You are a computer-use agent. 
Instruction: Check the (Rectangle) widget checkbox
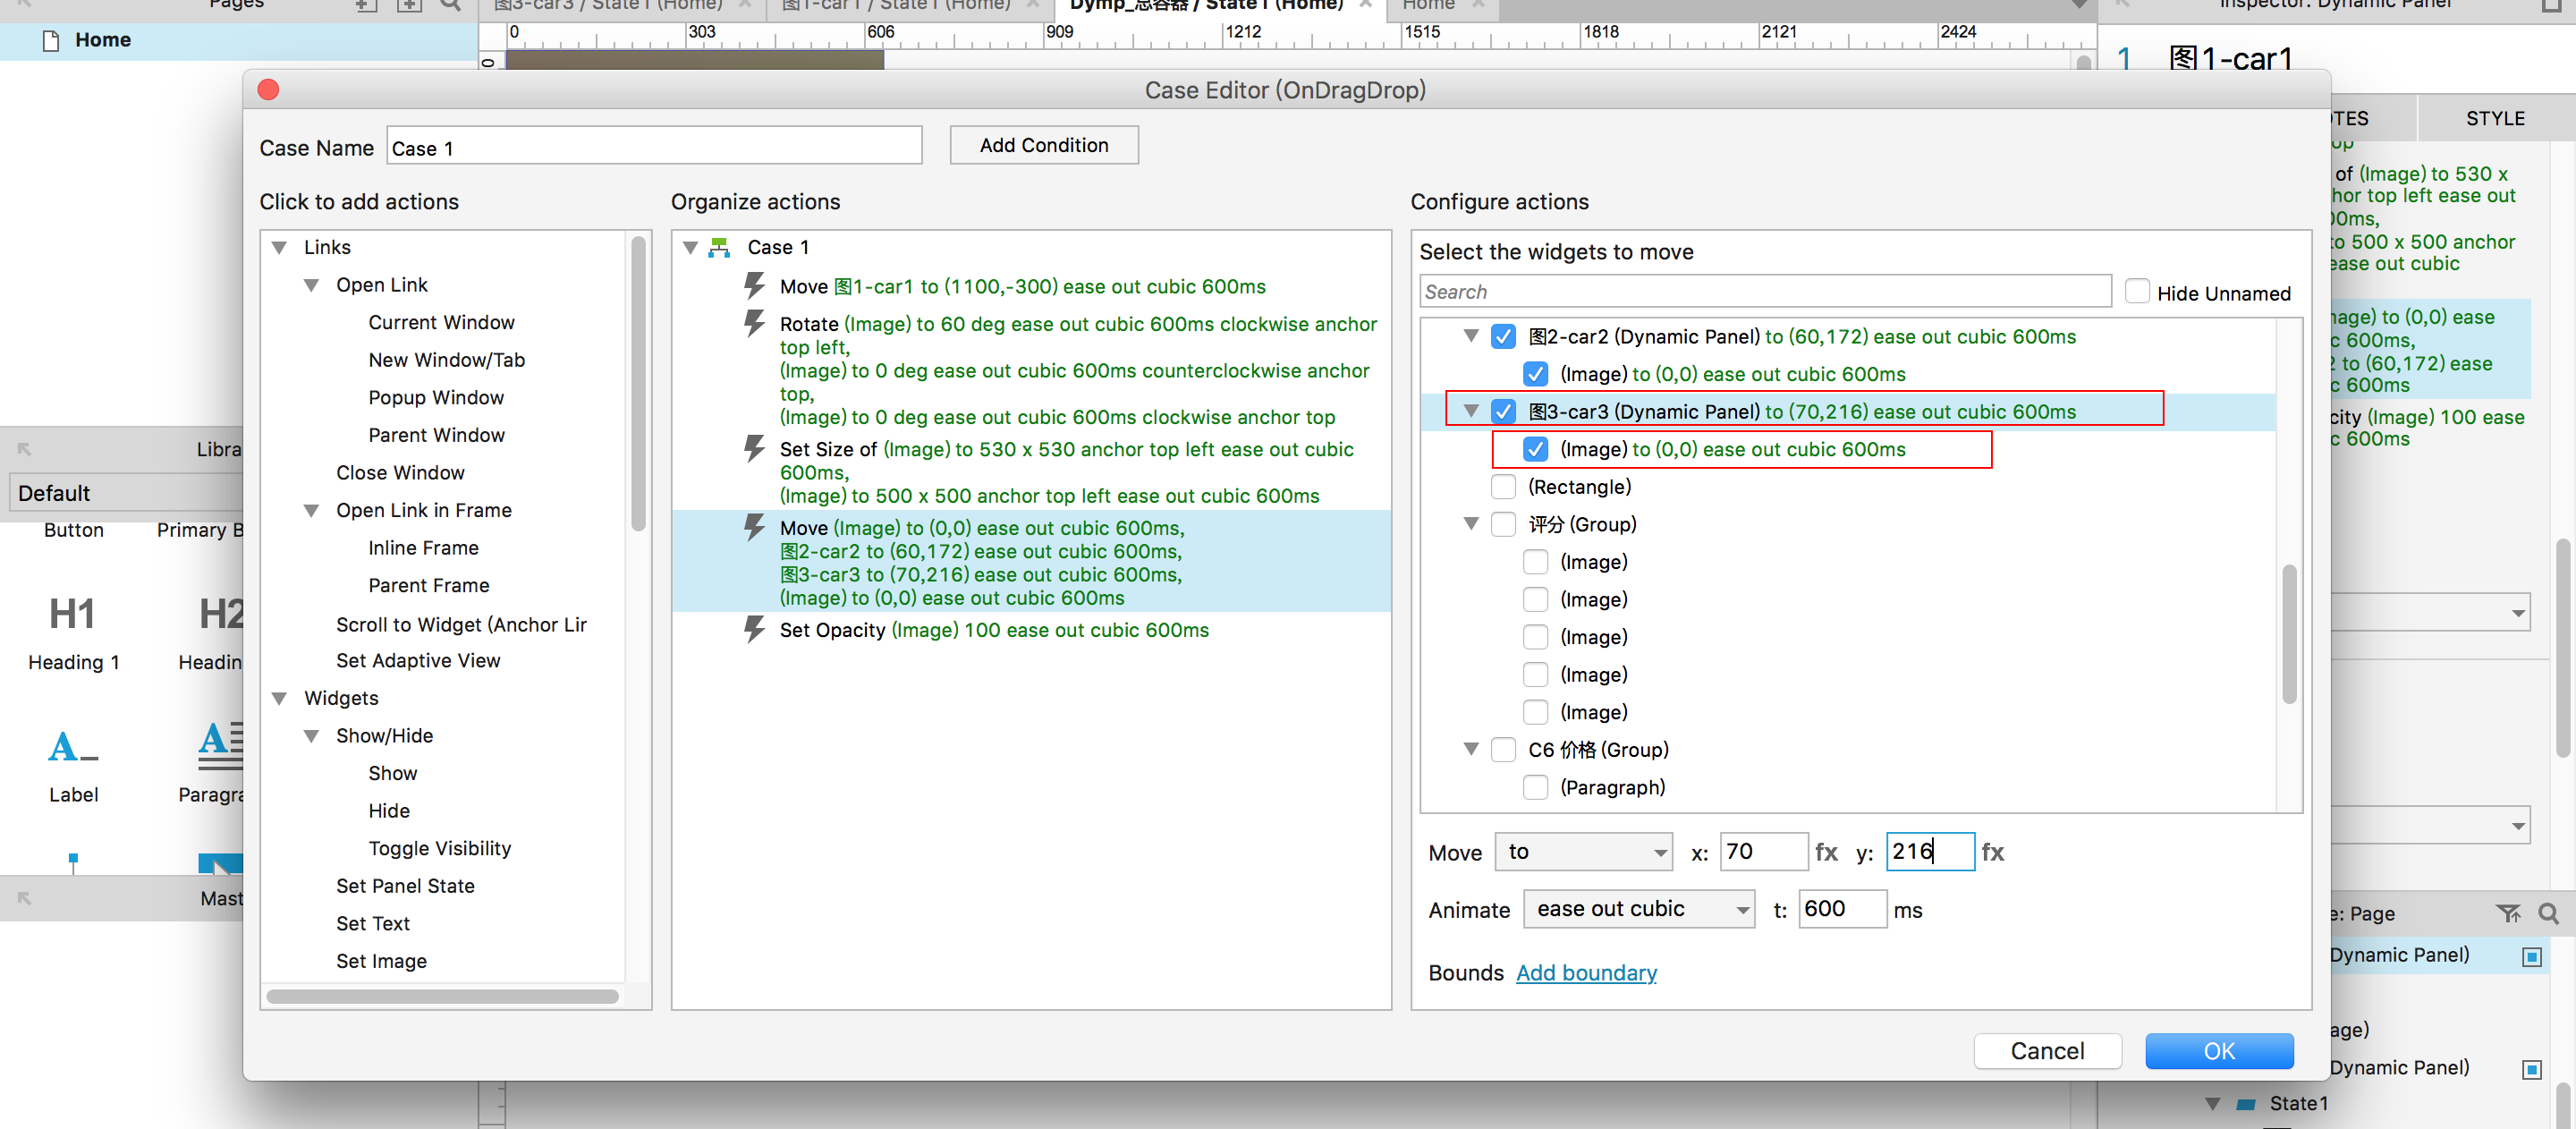1503,487
